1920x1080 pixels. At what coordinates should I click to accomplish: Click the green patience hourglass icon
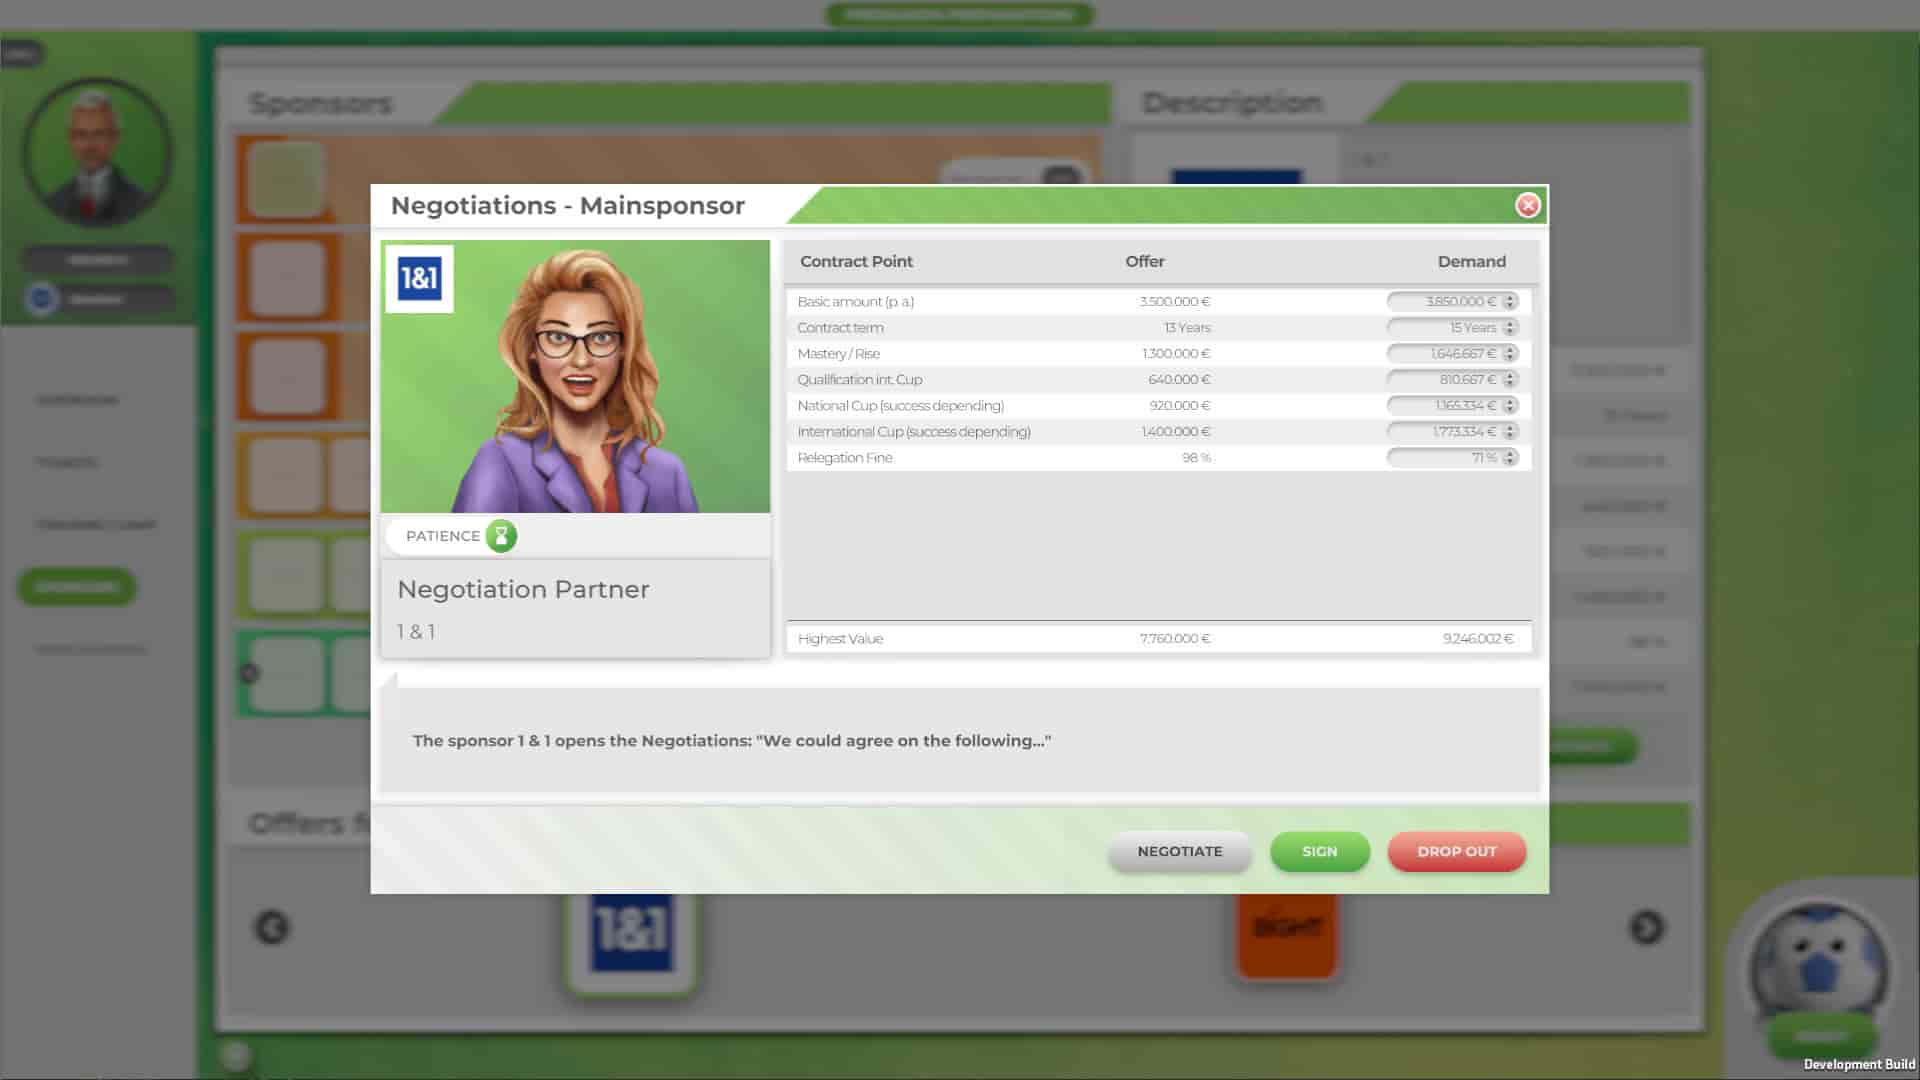pyautogui.click(x=501, y=536)
